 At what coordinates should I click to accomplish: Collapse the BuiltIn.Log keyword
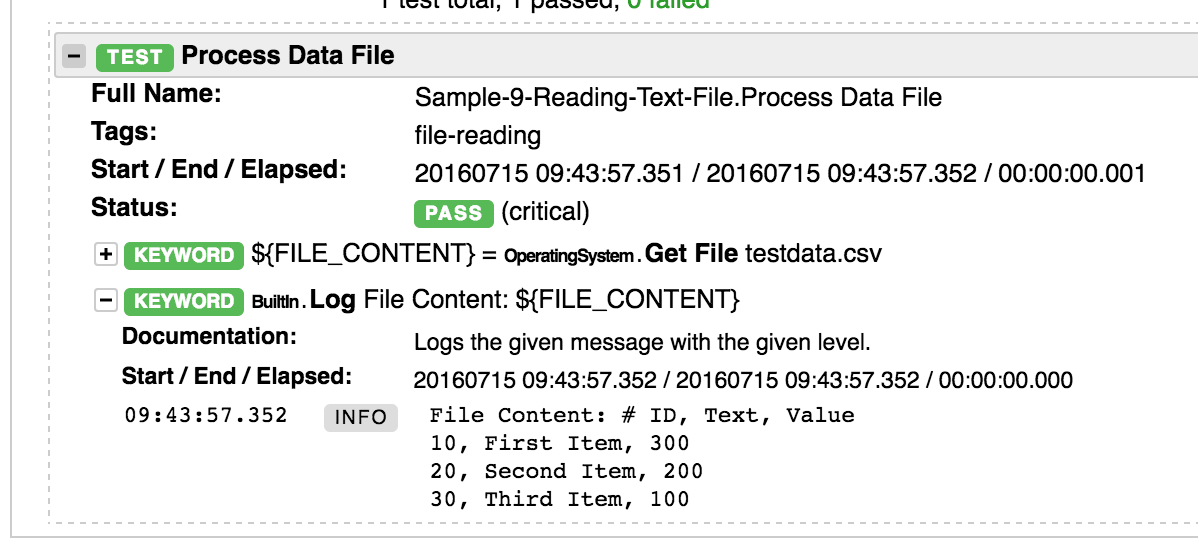coord(105,300)
